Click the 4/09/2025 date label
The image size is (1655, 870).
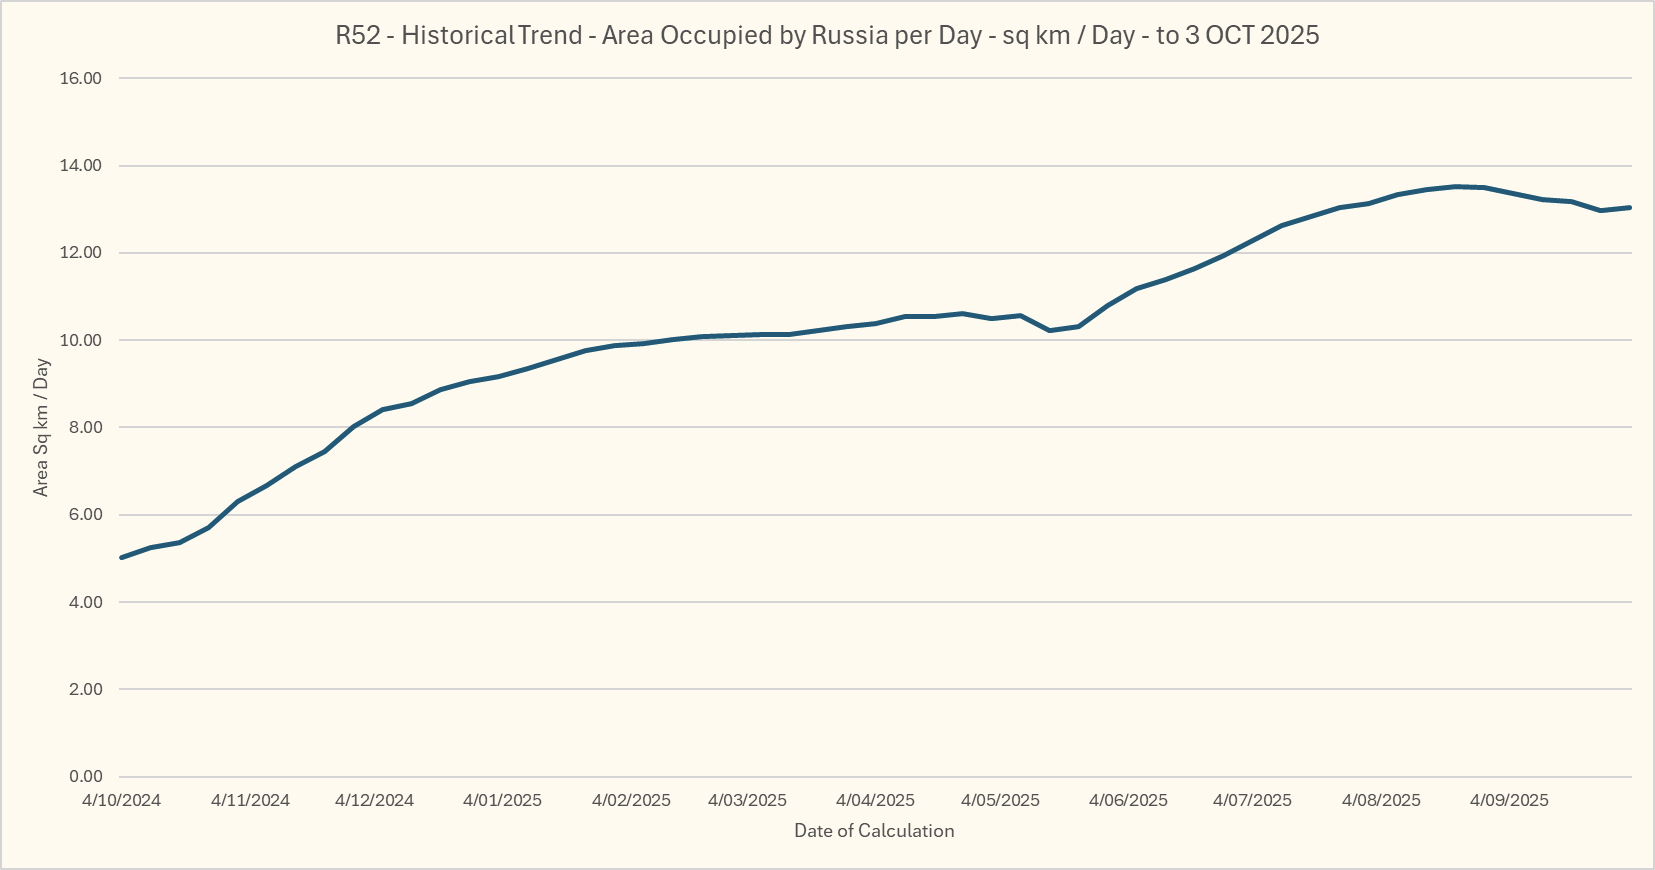(x=1509, y=801)
